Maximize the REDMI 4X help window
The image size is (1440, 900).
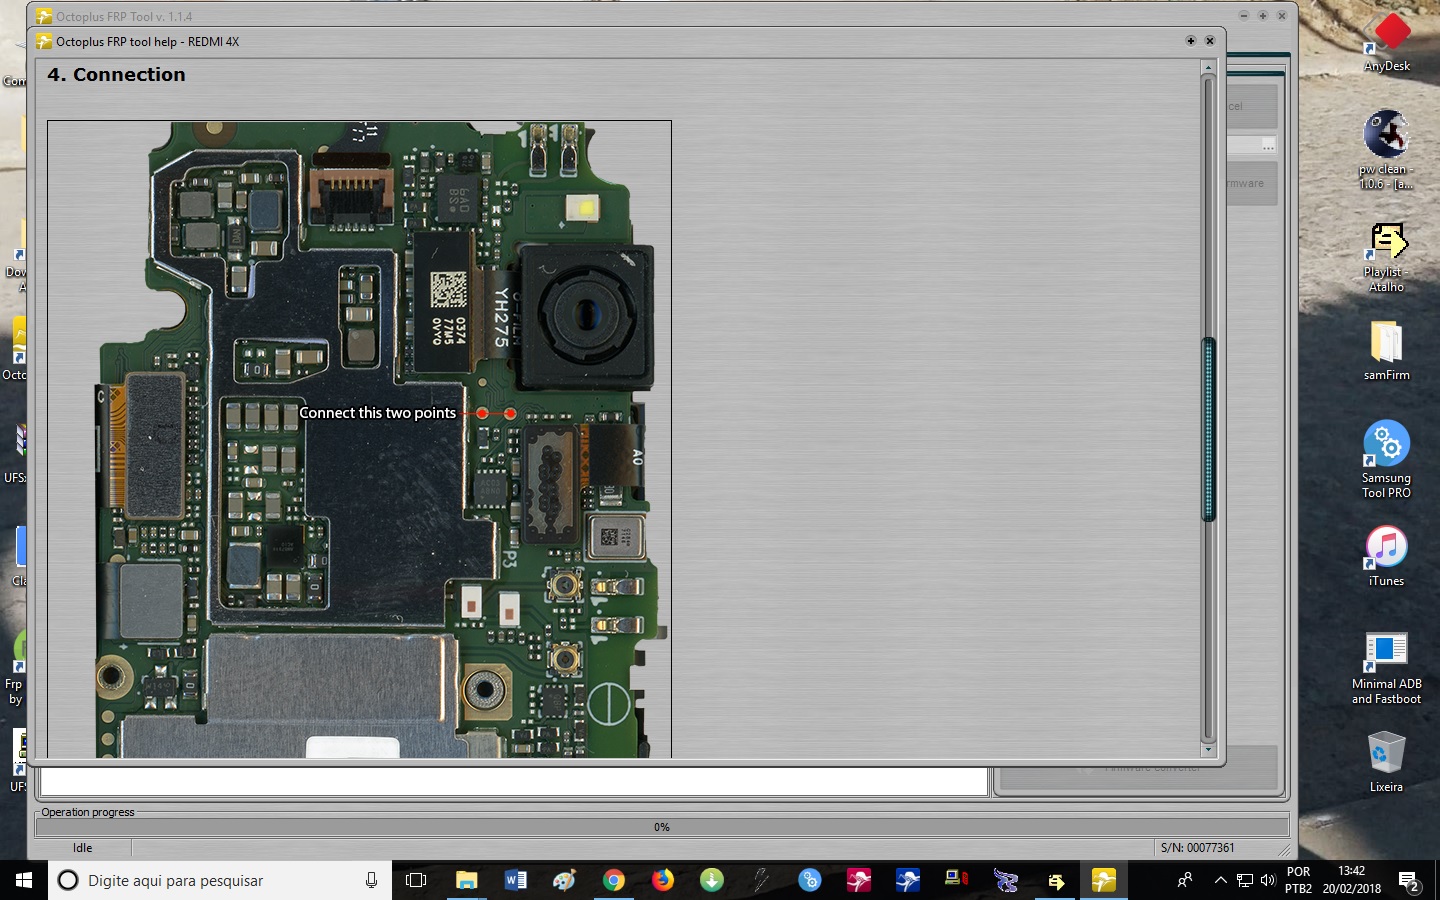tap(1191, 41)
